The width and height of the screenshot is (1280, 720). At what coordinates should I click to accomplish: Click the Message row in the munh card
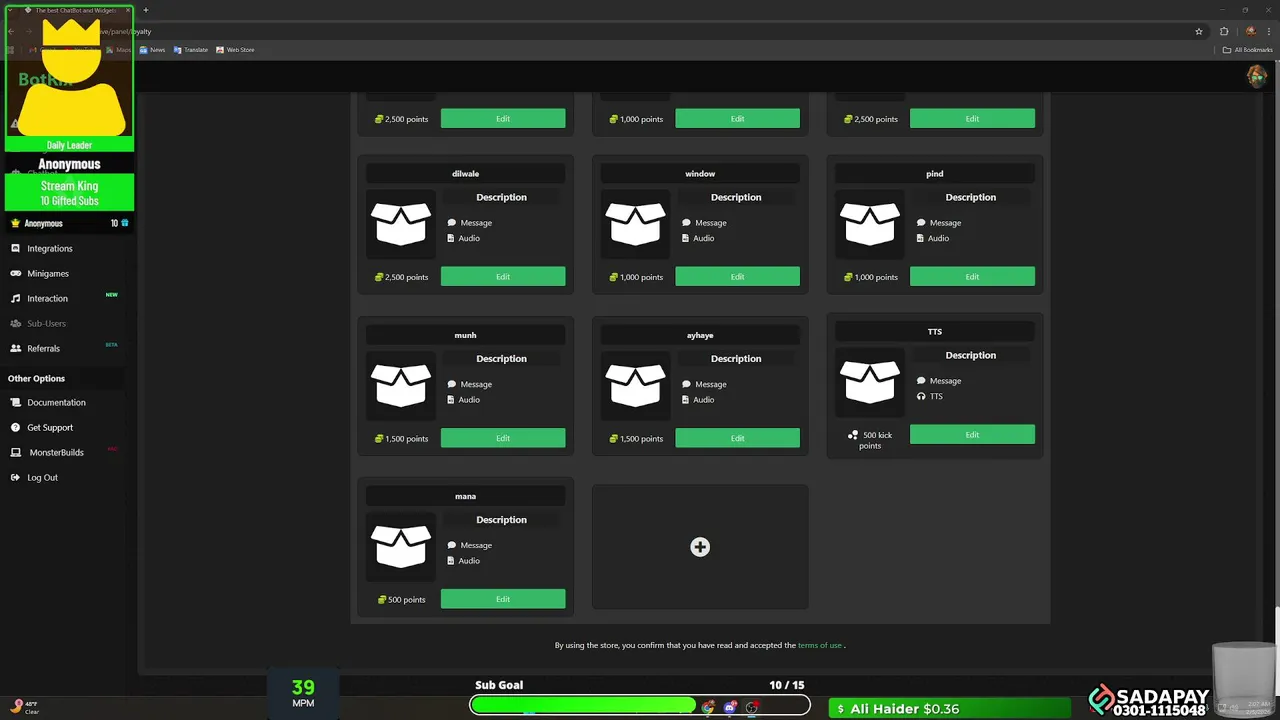469,384
